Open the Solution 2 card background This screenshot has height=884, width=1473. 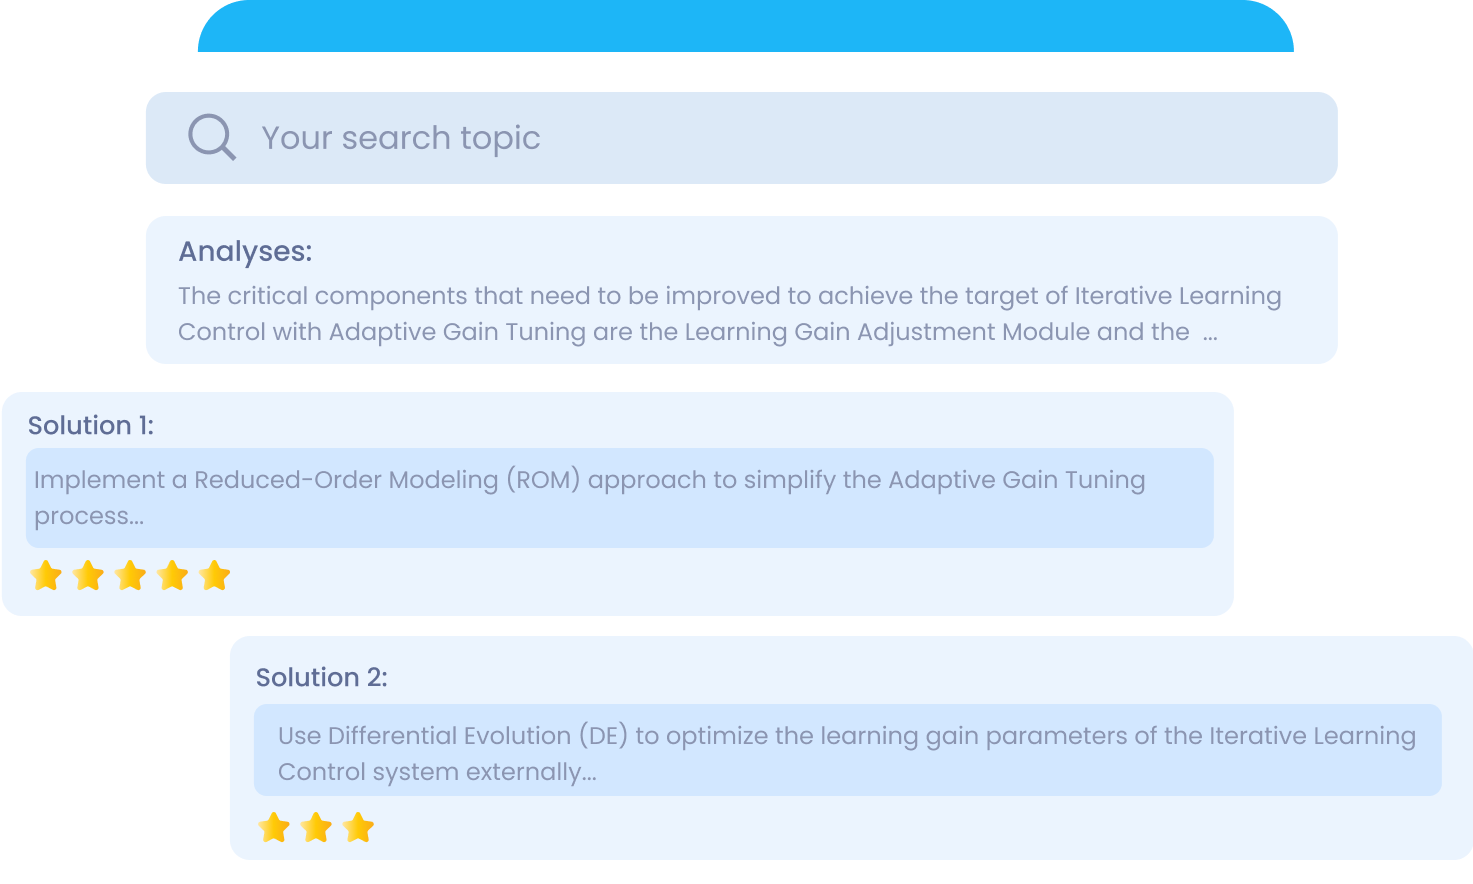pyautogui.click(x=852, y=748)
